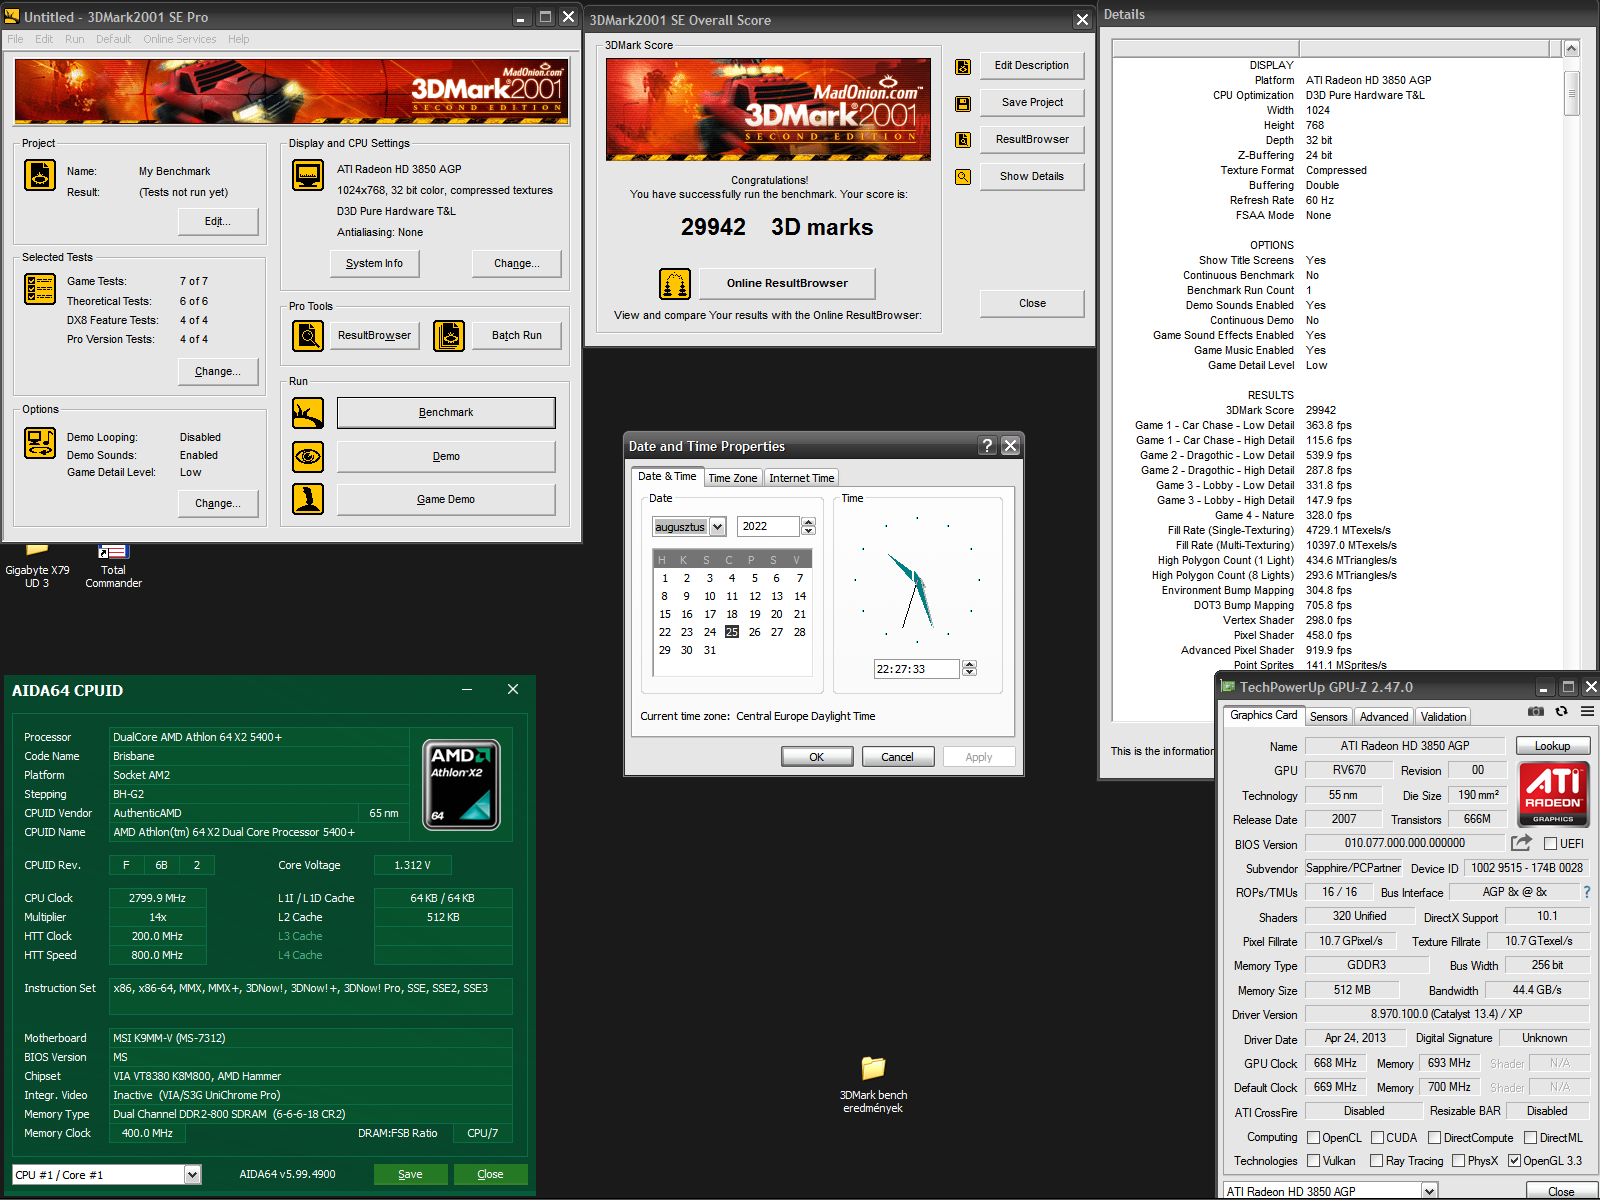Image resolution: width=1600 pixels, height=1200 pixels.
Task: Switch to the Sensors tab in GPU-Z
Action: (x=1328, y=716)
